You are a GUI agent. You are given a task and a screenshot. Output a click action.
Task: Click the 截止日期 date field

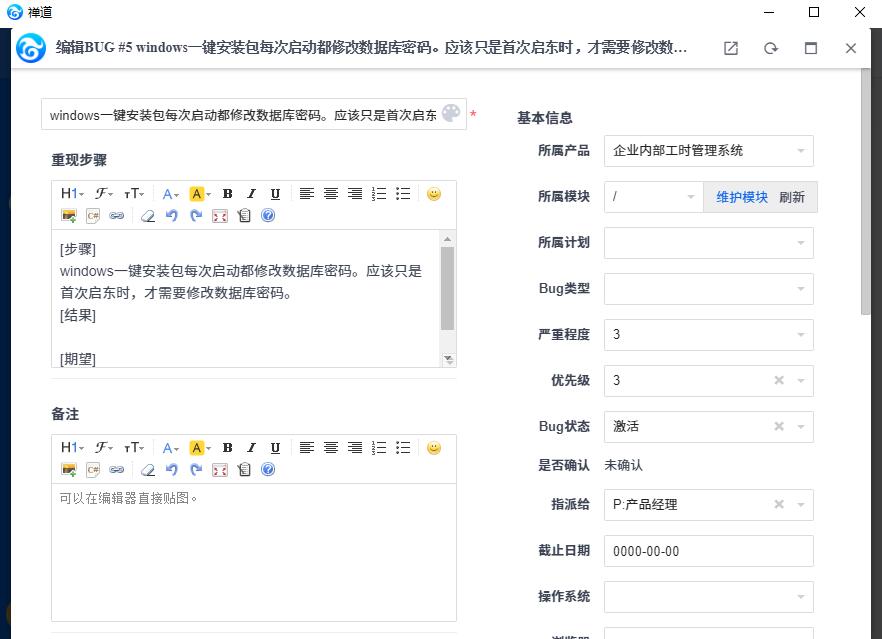[x=709, y=551]
